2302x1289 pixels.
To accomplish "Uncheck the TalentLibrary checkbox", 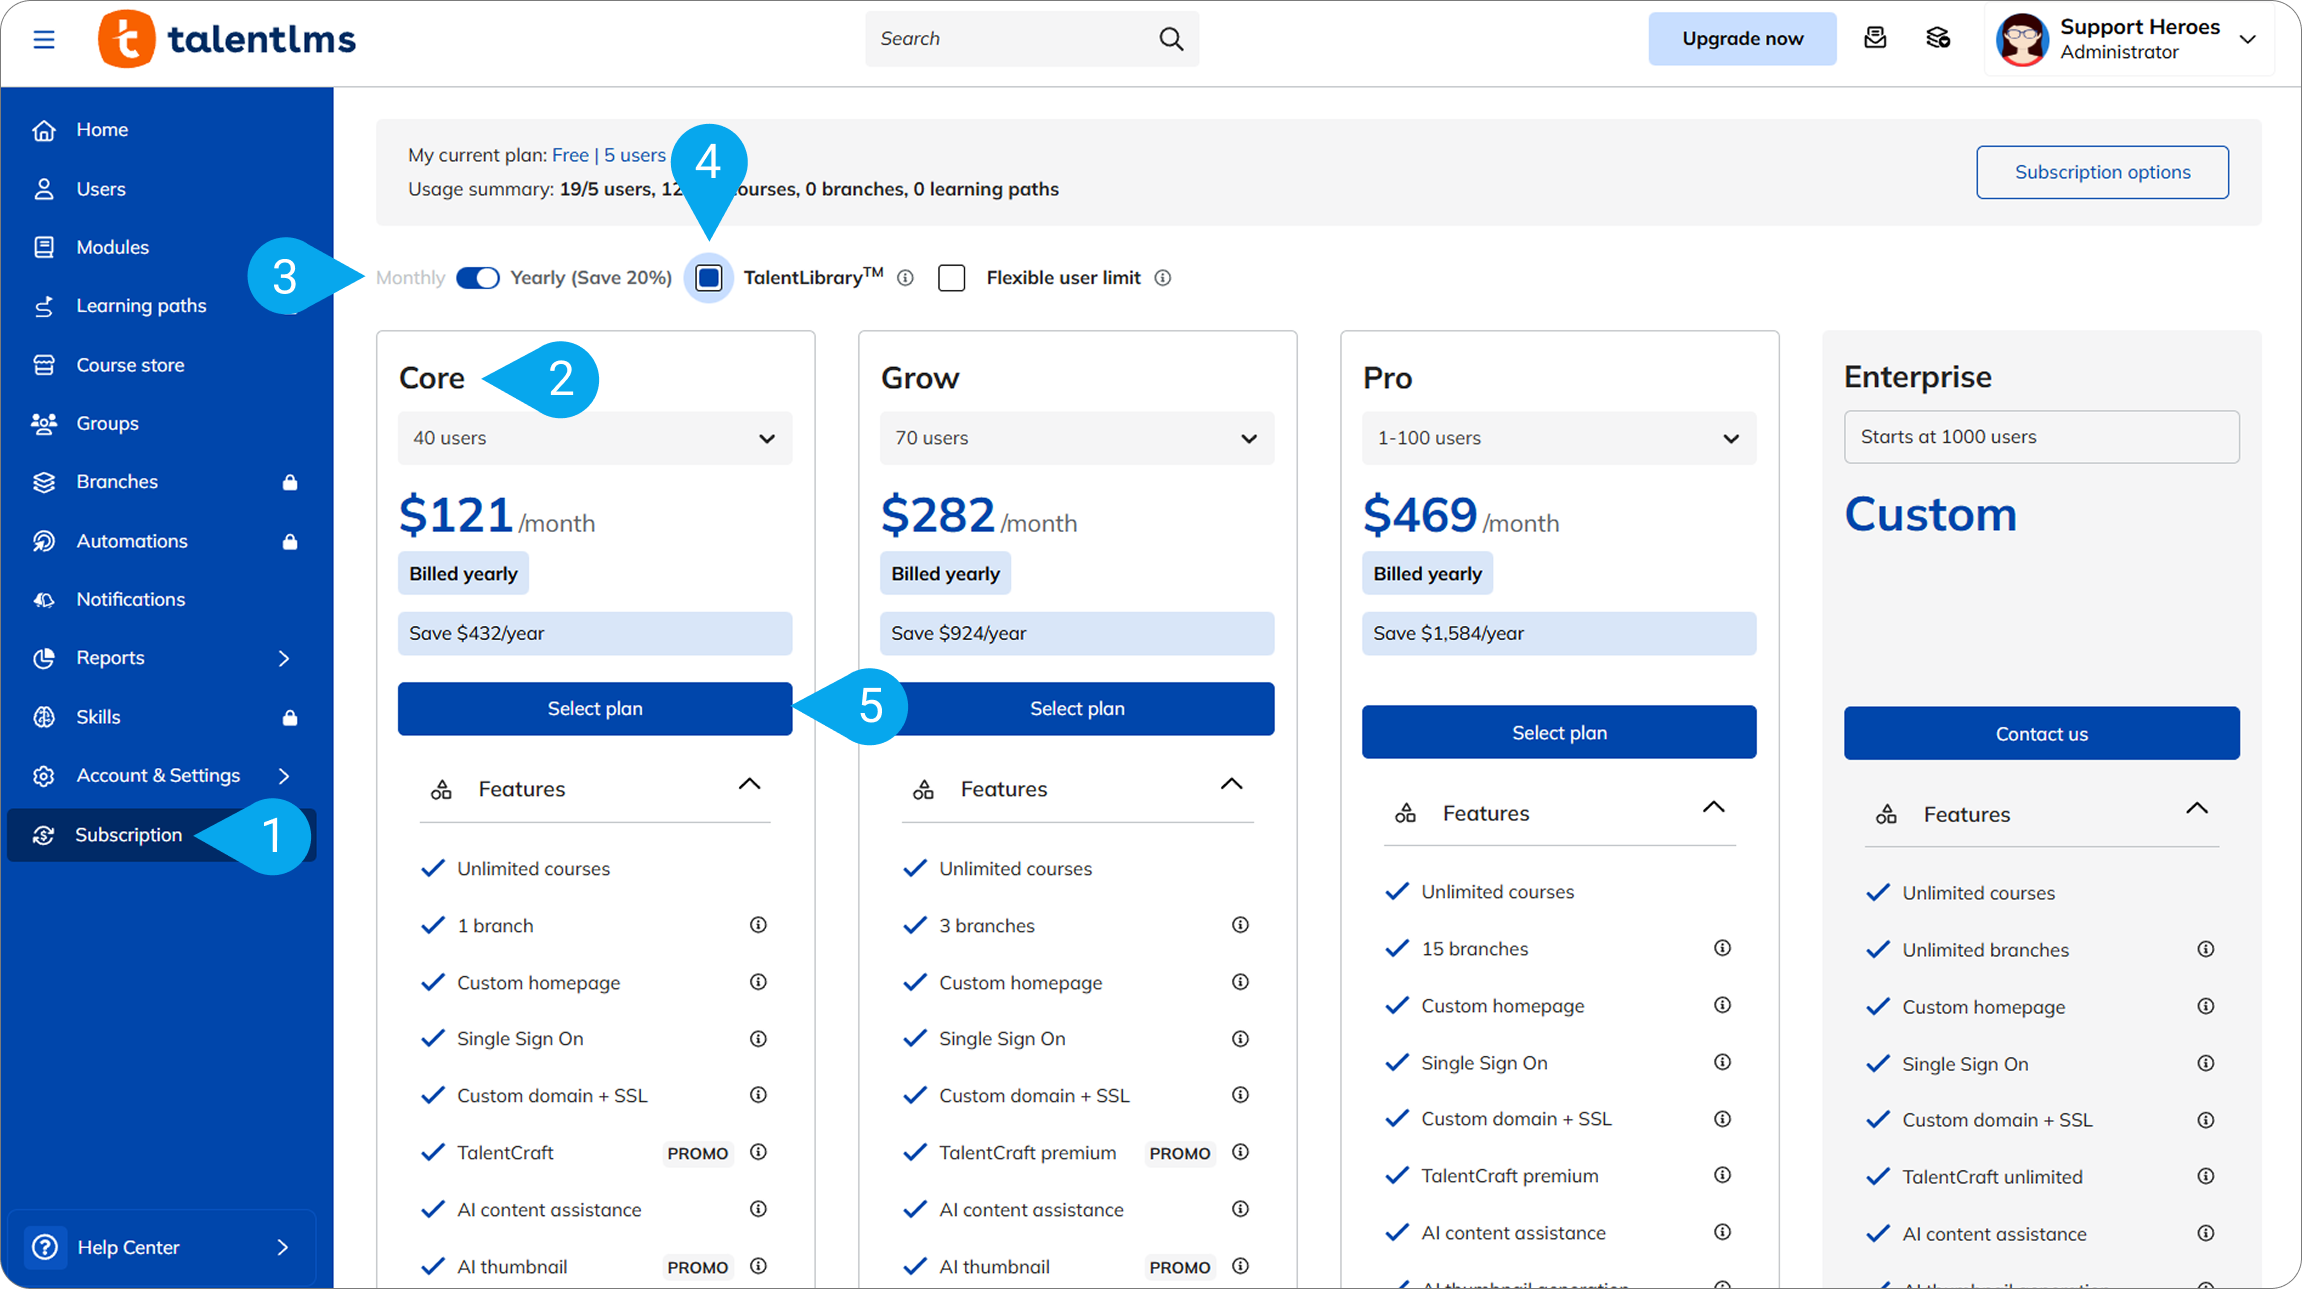I will [x=709, y=278].
